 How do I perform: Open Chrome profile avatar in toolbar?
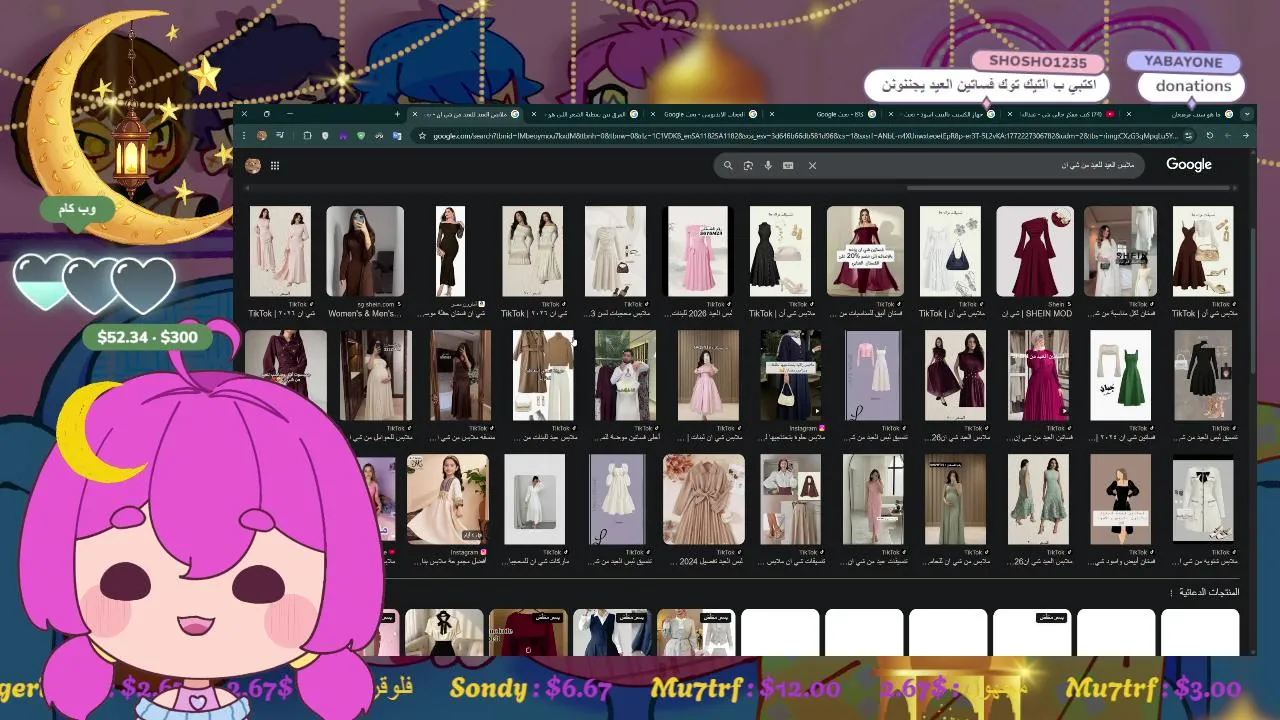pyautogui.click(x=261, y=136)
